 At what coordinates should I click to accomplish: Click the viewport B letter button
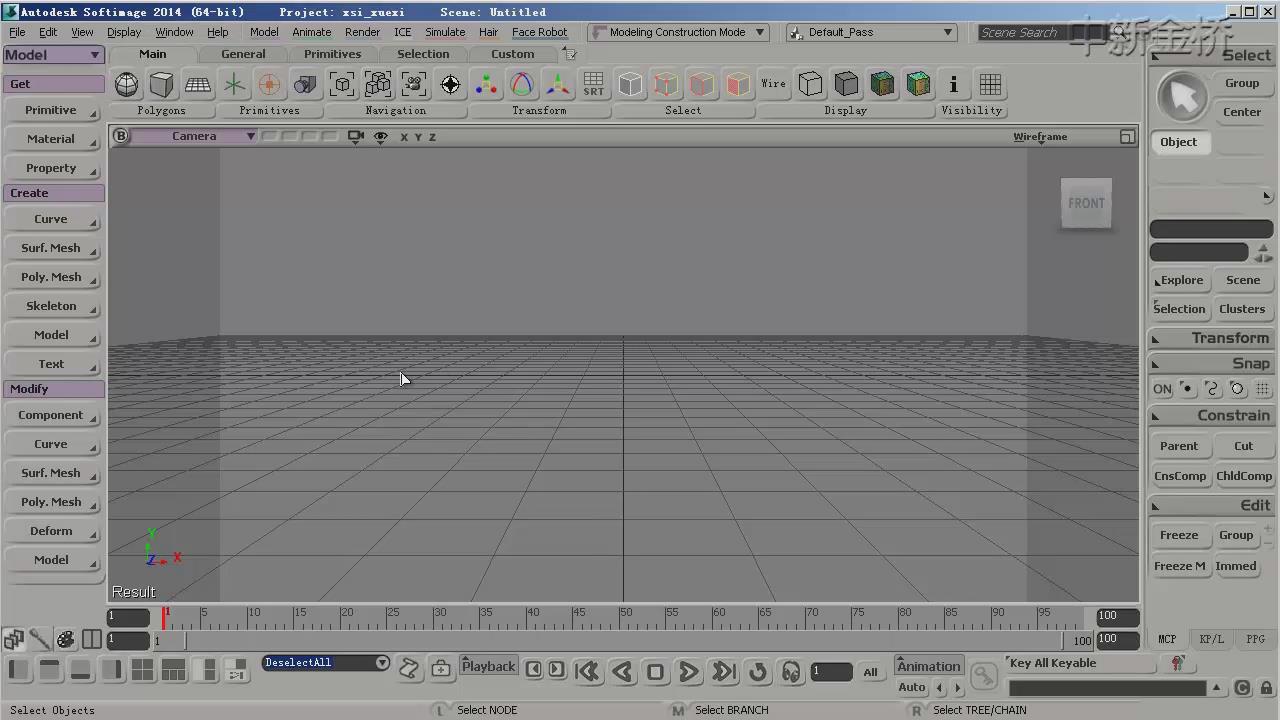(x=121, y=136)
